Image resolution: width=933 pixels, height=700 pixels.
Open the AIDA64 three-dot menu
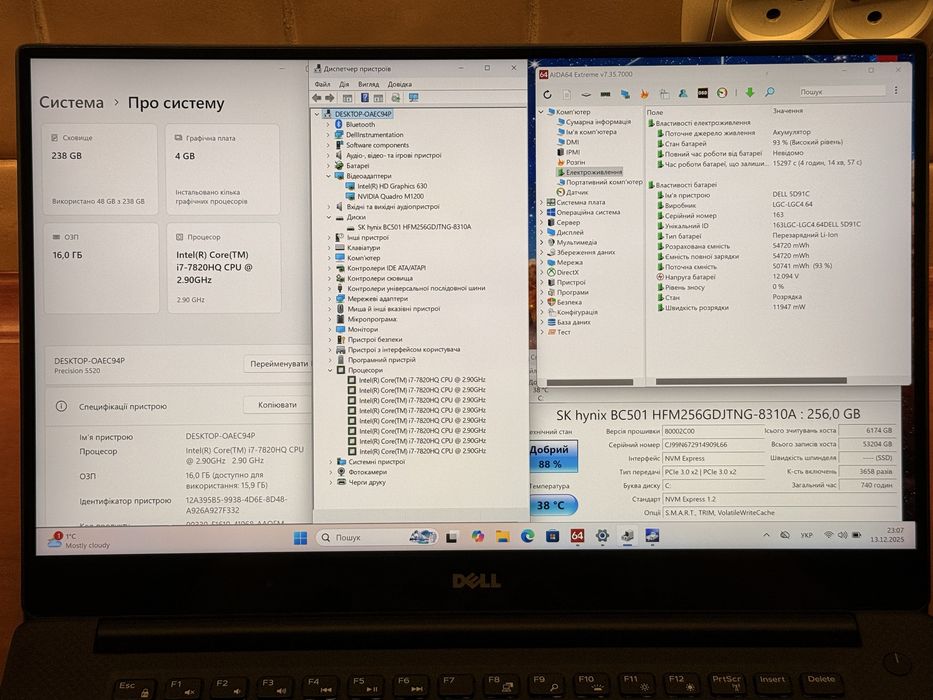point(896,90)
